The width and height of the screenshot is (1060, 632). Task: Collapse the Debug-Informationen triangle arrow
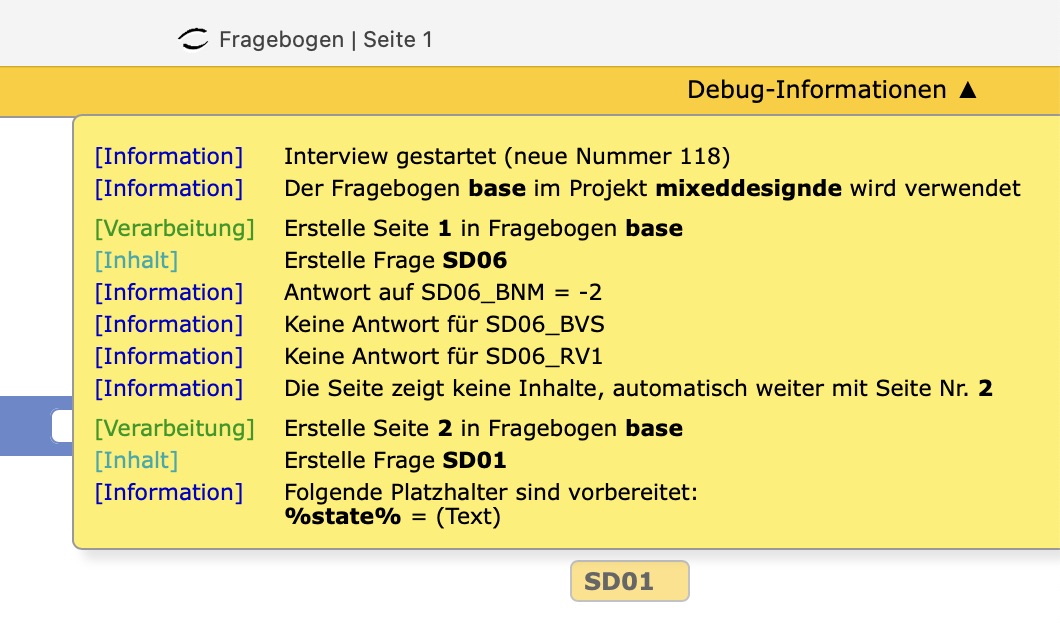[x=968, y=90]
